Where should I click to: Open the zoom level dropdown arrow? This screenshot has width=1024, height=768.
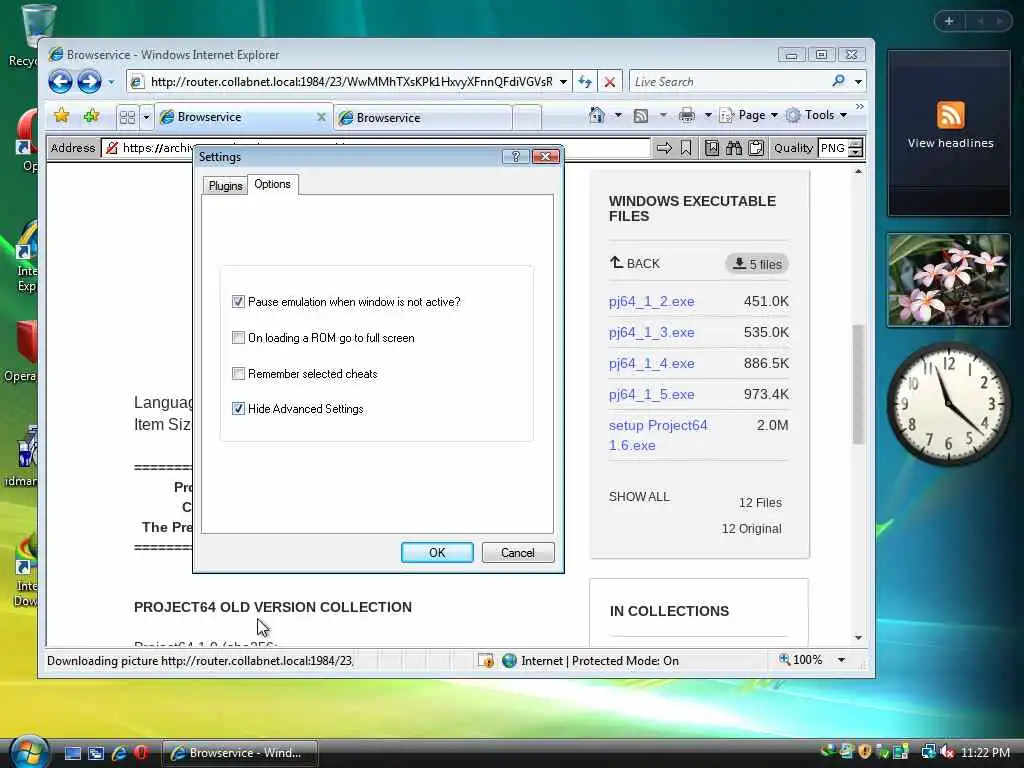(x=841, y=660)
